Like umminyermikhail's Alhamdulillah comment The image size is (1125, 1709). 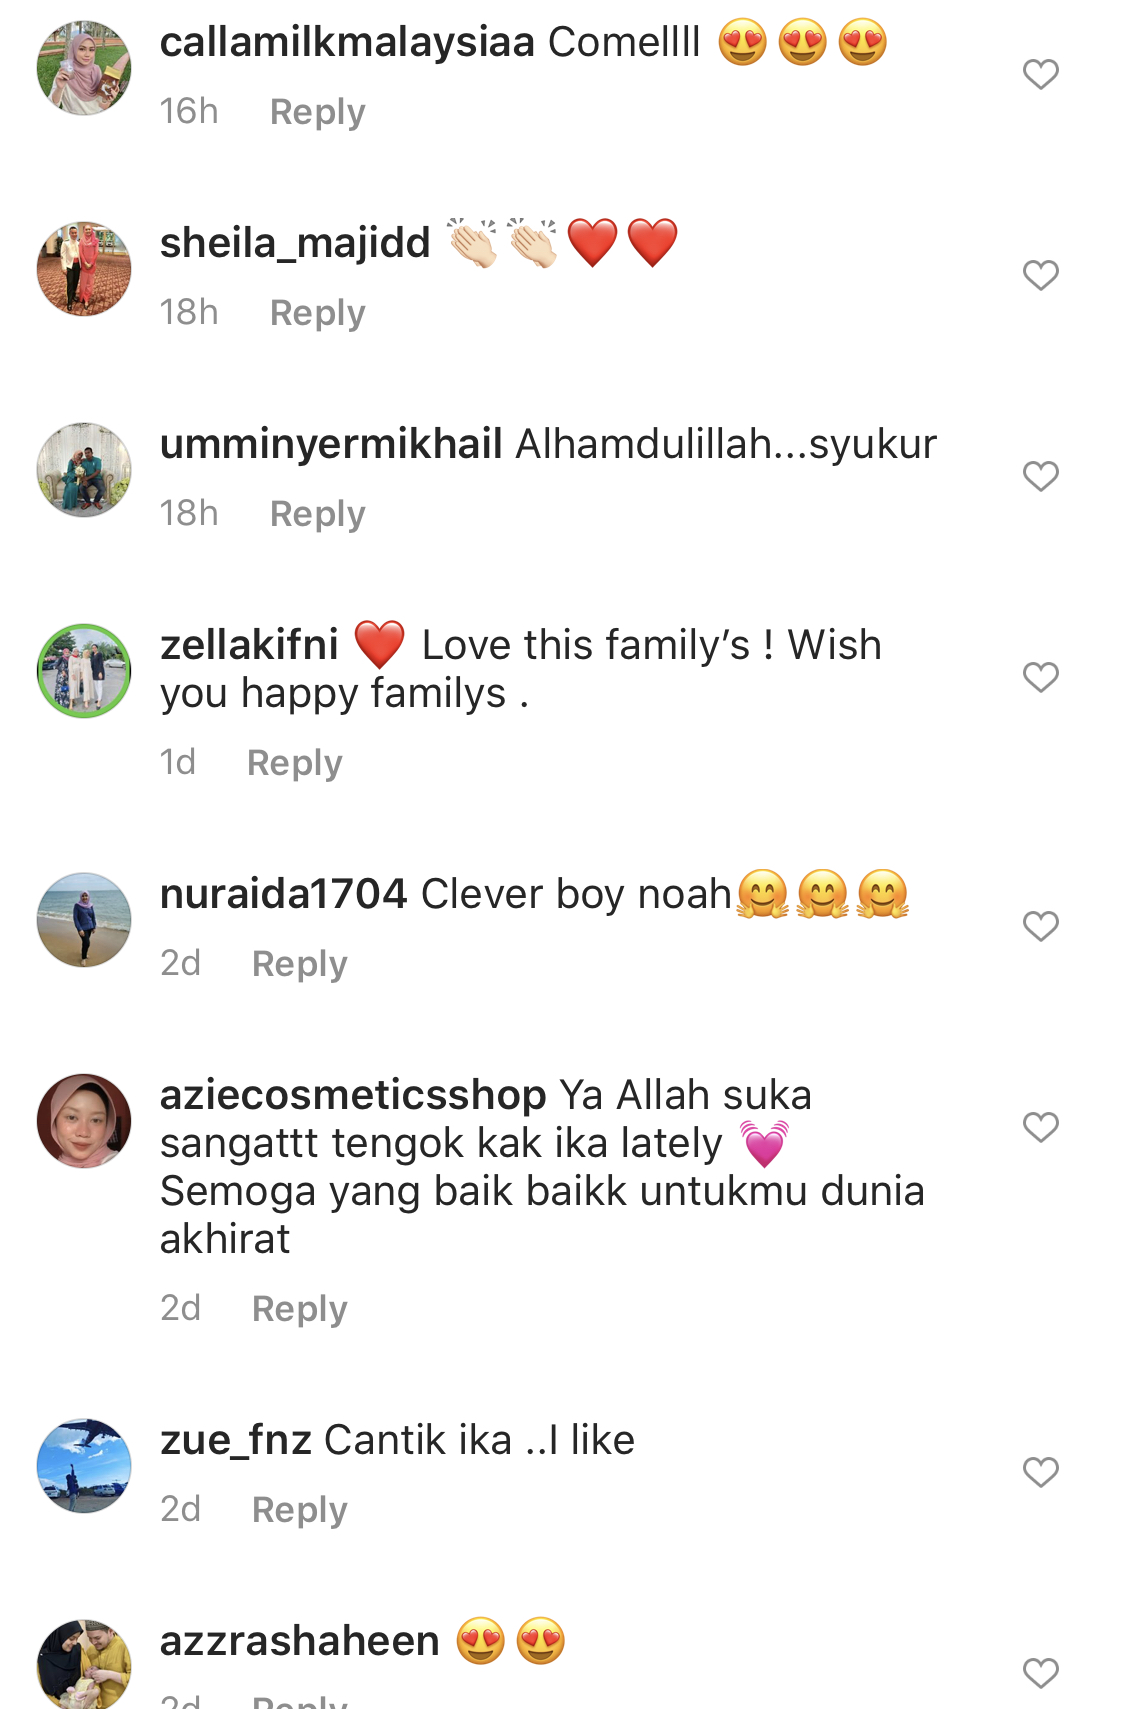coord(1040,476)
